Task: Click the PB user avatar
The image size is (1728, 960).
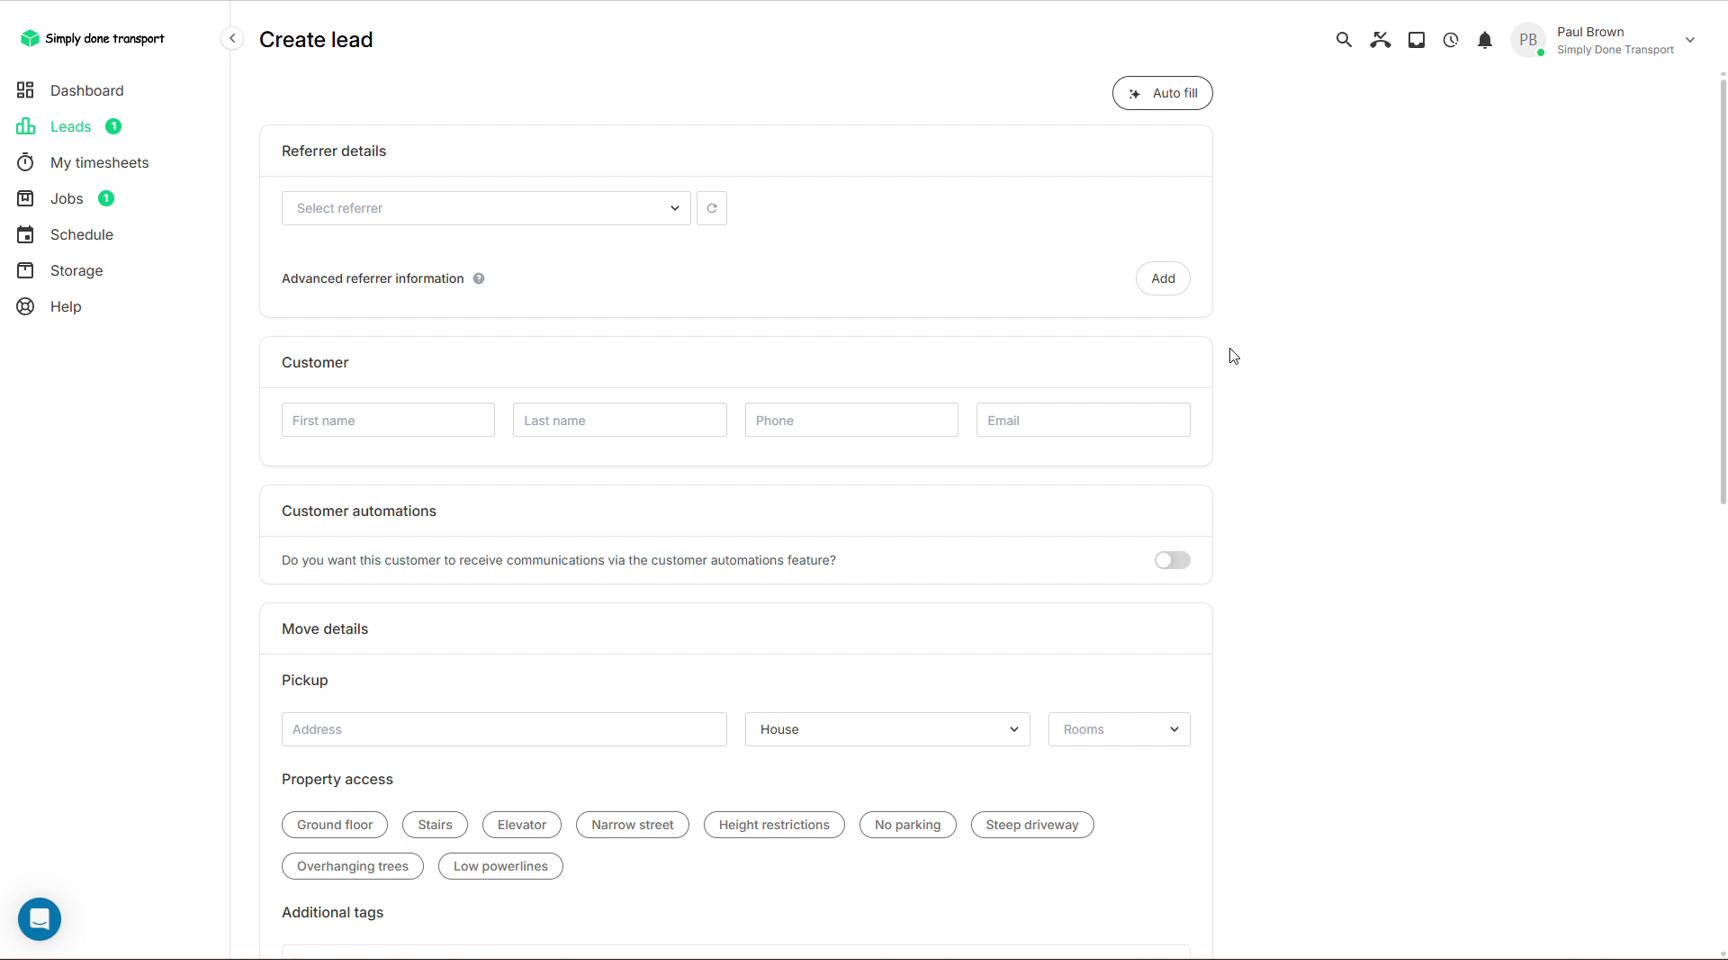Action: tap(1528, 40)
